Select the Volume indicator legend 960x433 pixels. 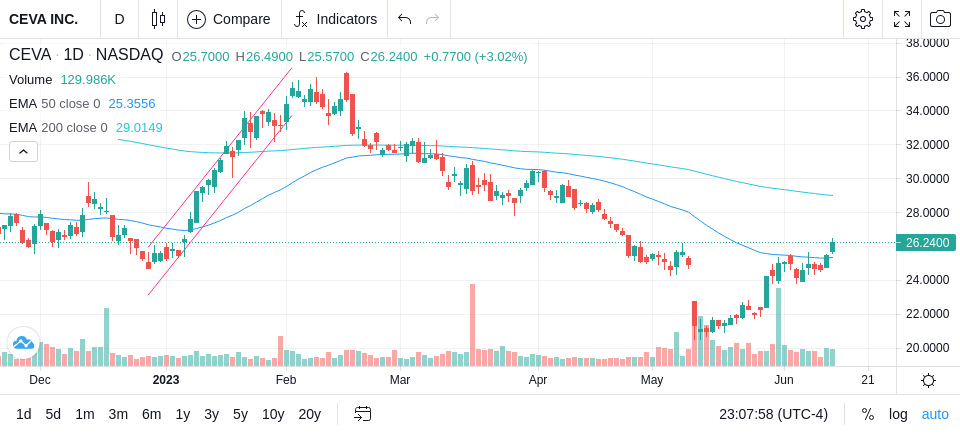click(x=31, y=80)
